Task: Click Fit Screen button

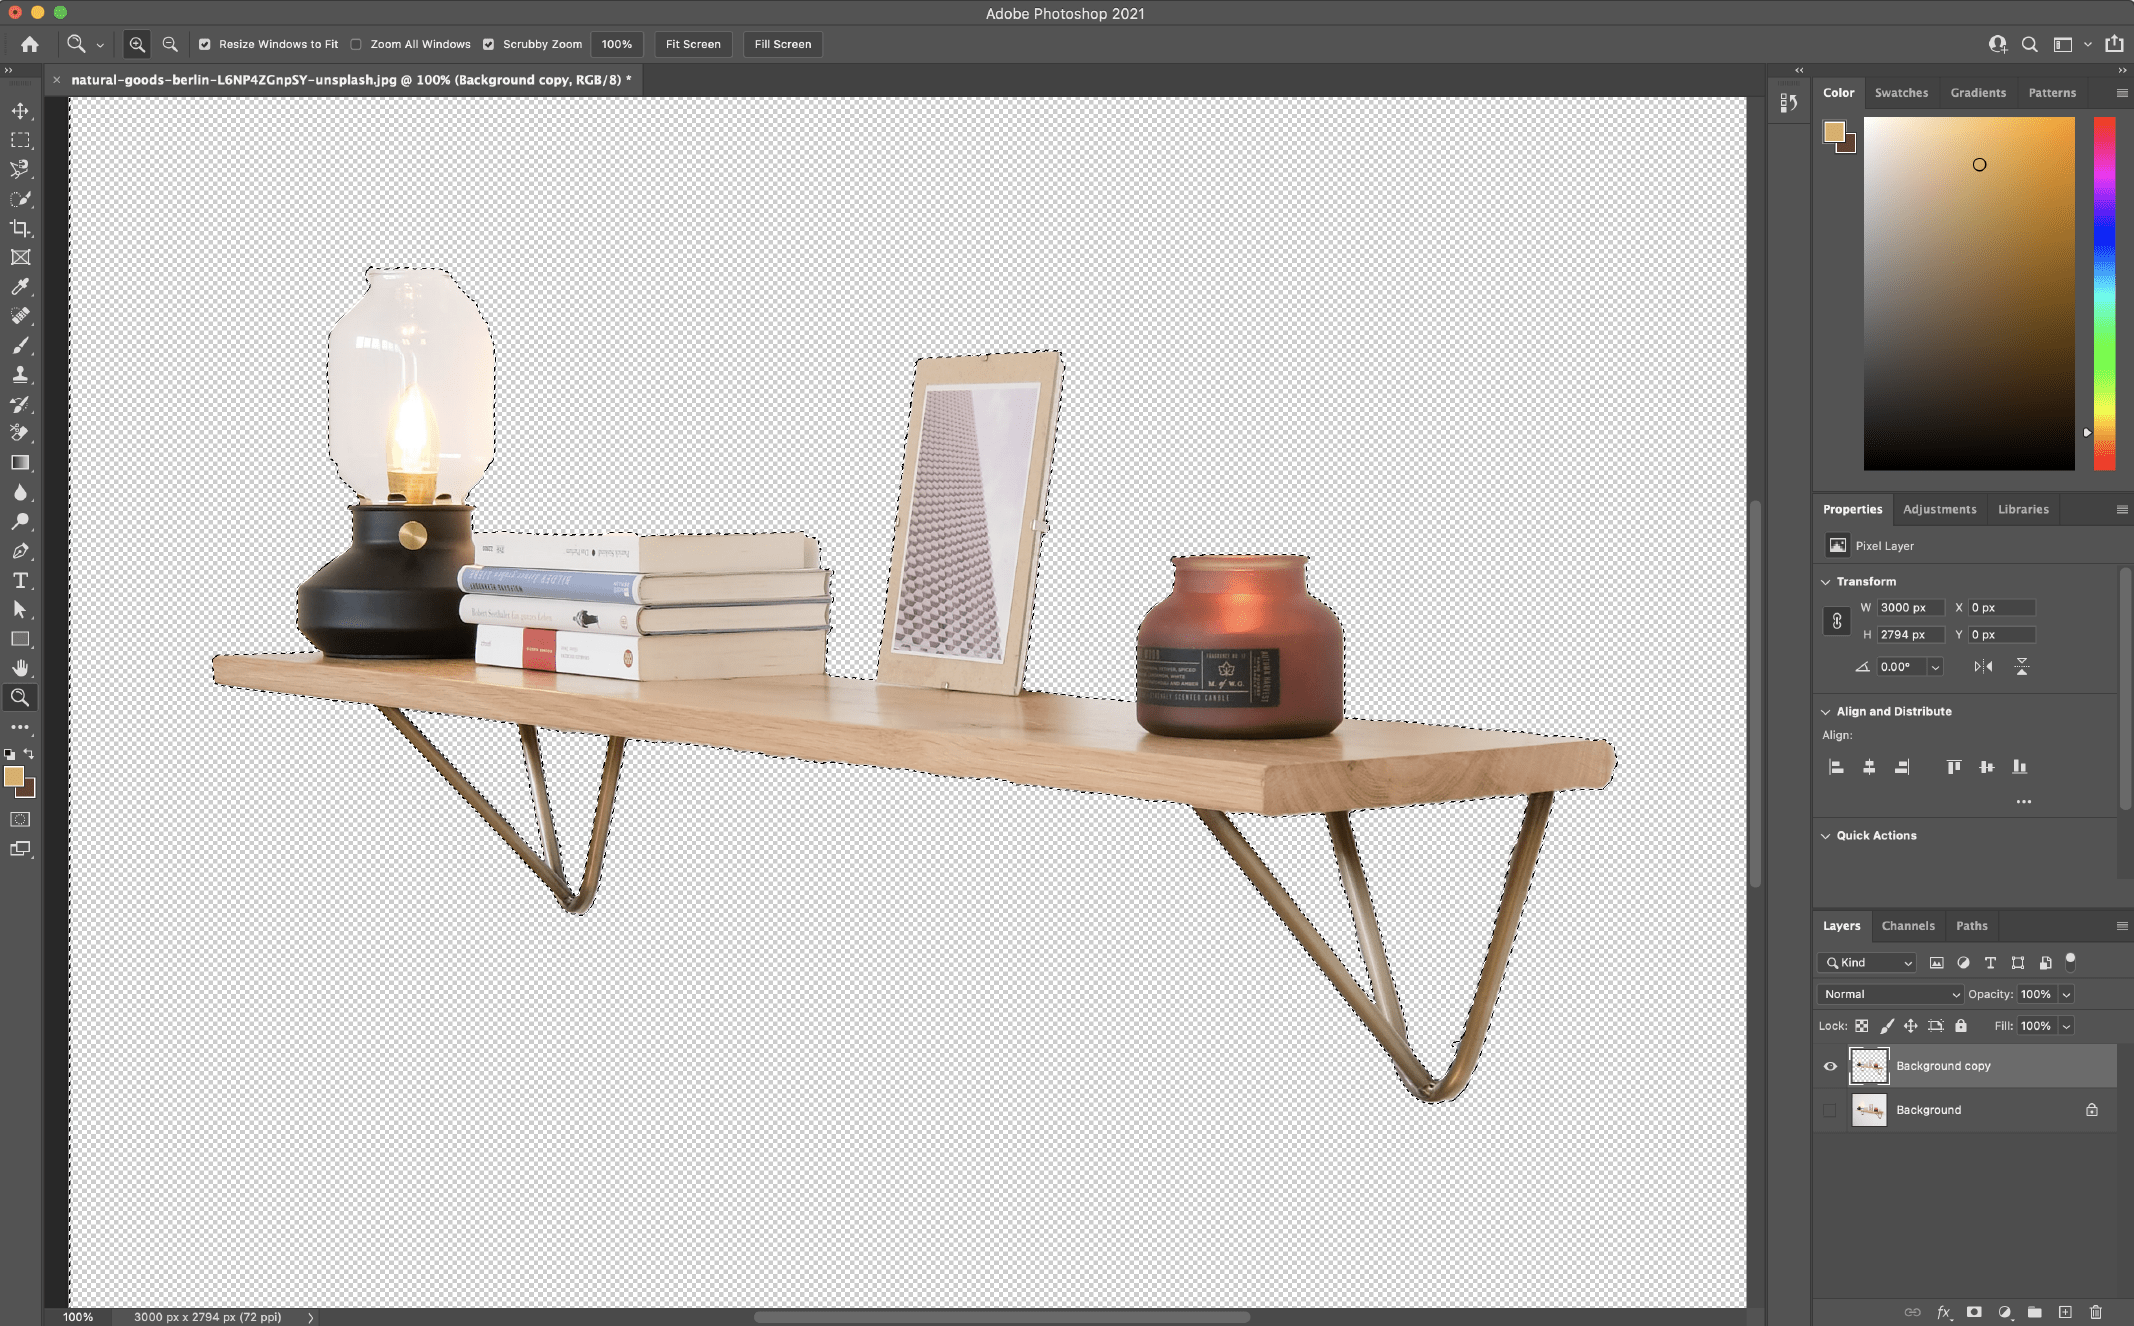Action: (x=694, y=43)
